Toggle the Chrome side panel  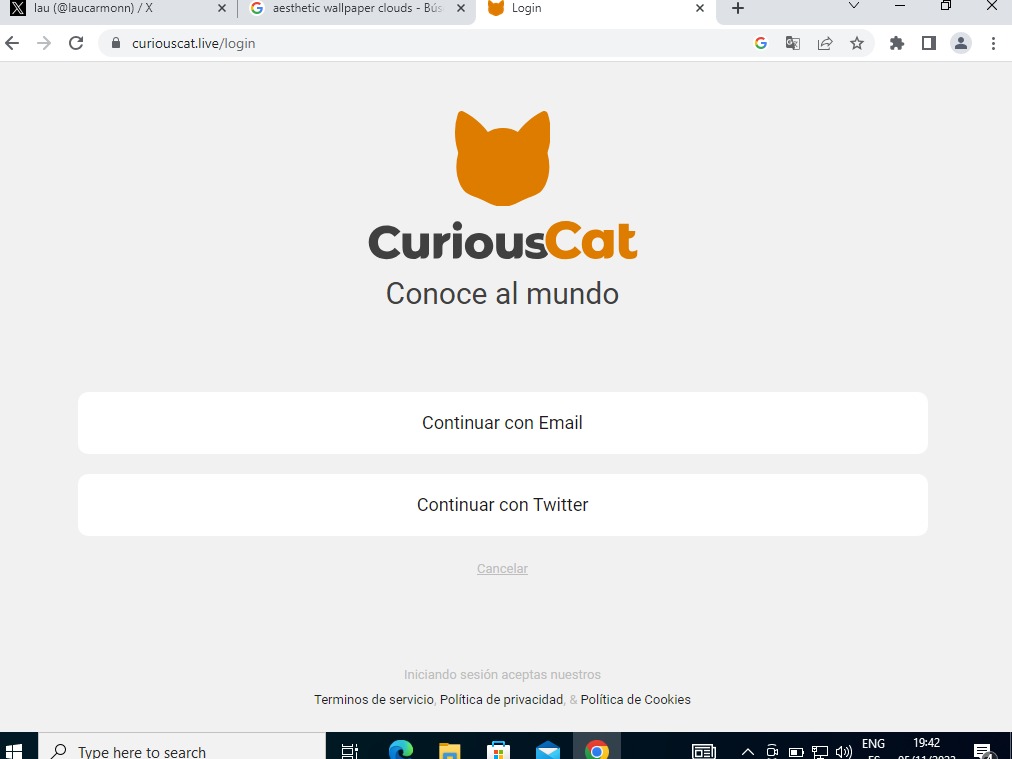(x=929, y=43)
